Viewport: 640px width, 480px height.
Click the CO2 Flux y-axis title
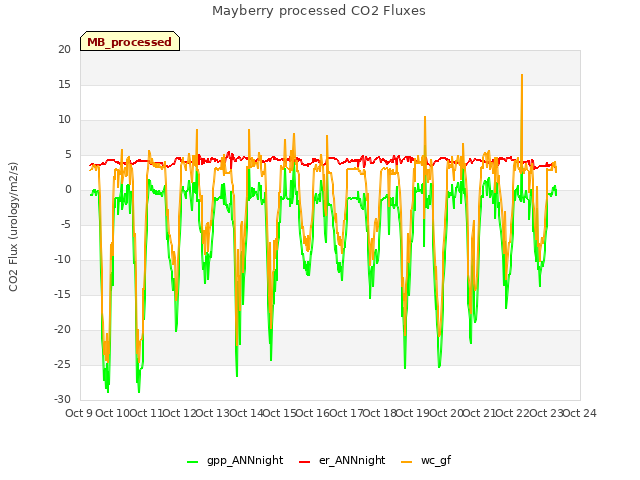[13, 227]
